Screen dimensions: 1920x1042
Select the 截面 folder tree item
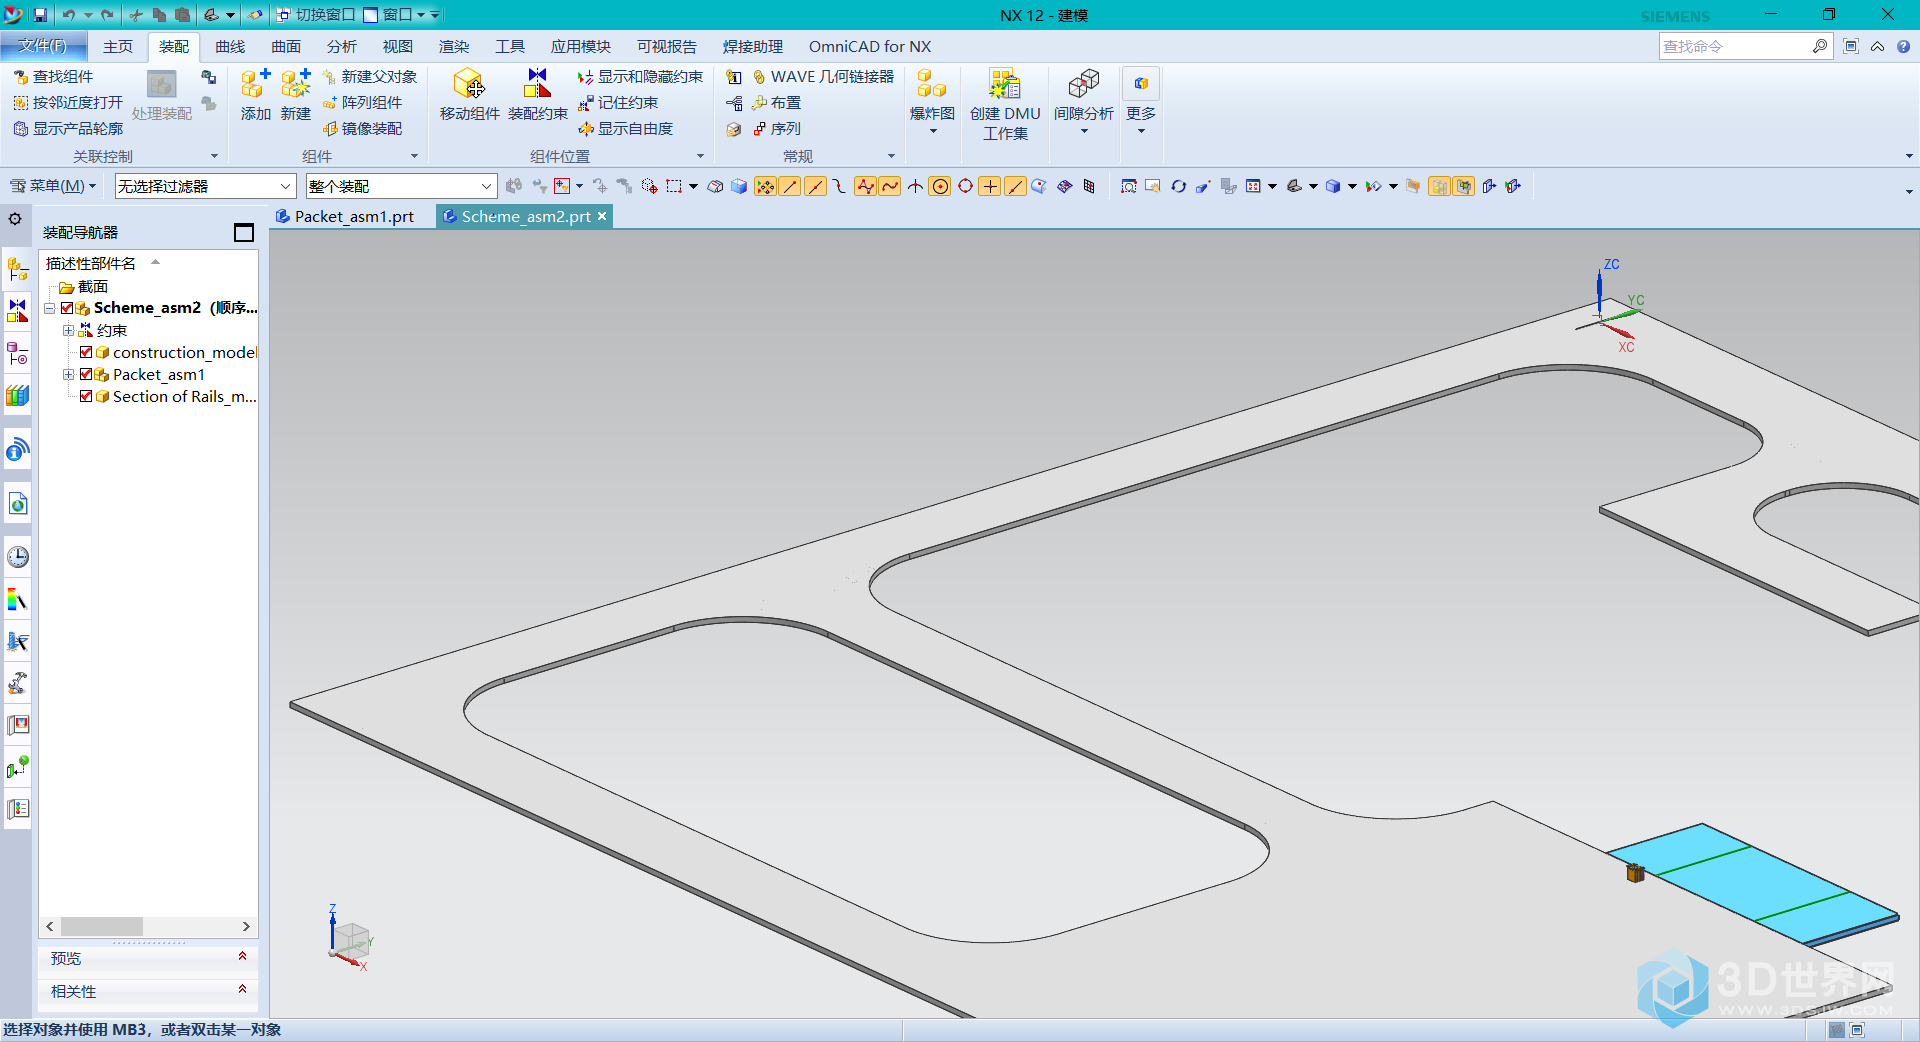click(x=83, y=286)
